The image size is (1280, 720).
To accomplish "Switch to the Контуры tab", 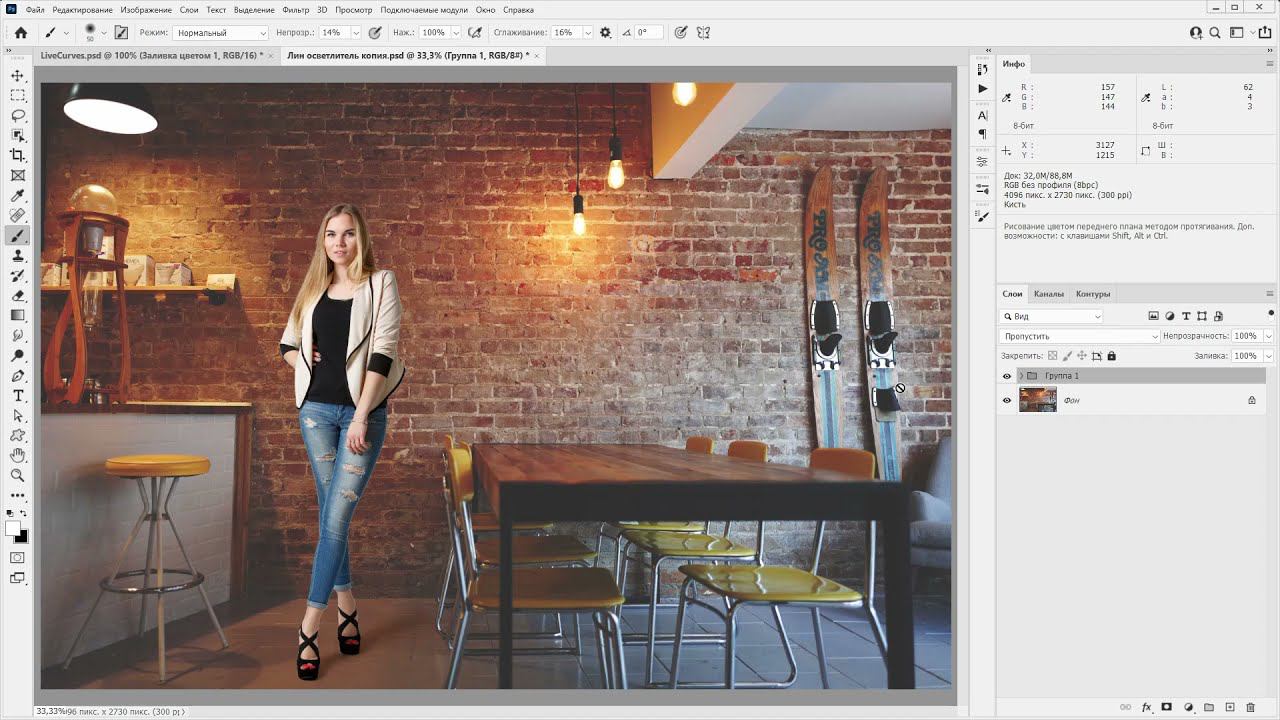I will (x=1093, y=294).
